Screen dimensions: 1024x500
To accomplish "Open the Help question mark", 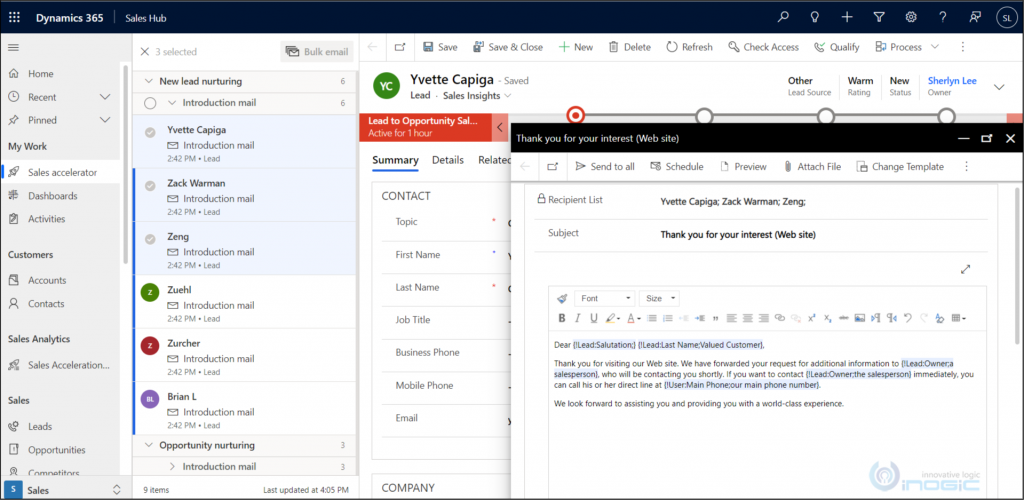I will pyautogui.click(x=943, y=18).
